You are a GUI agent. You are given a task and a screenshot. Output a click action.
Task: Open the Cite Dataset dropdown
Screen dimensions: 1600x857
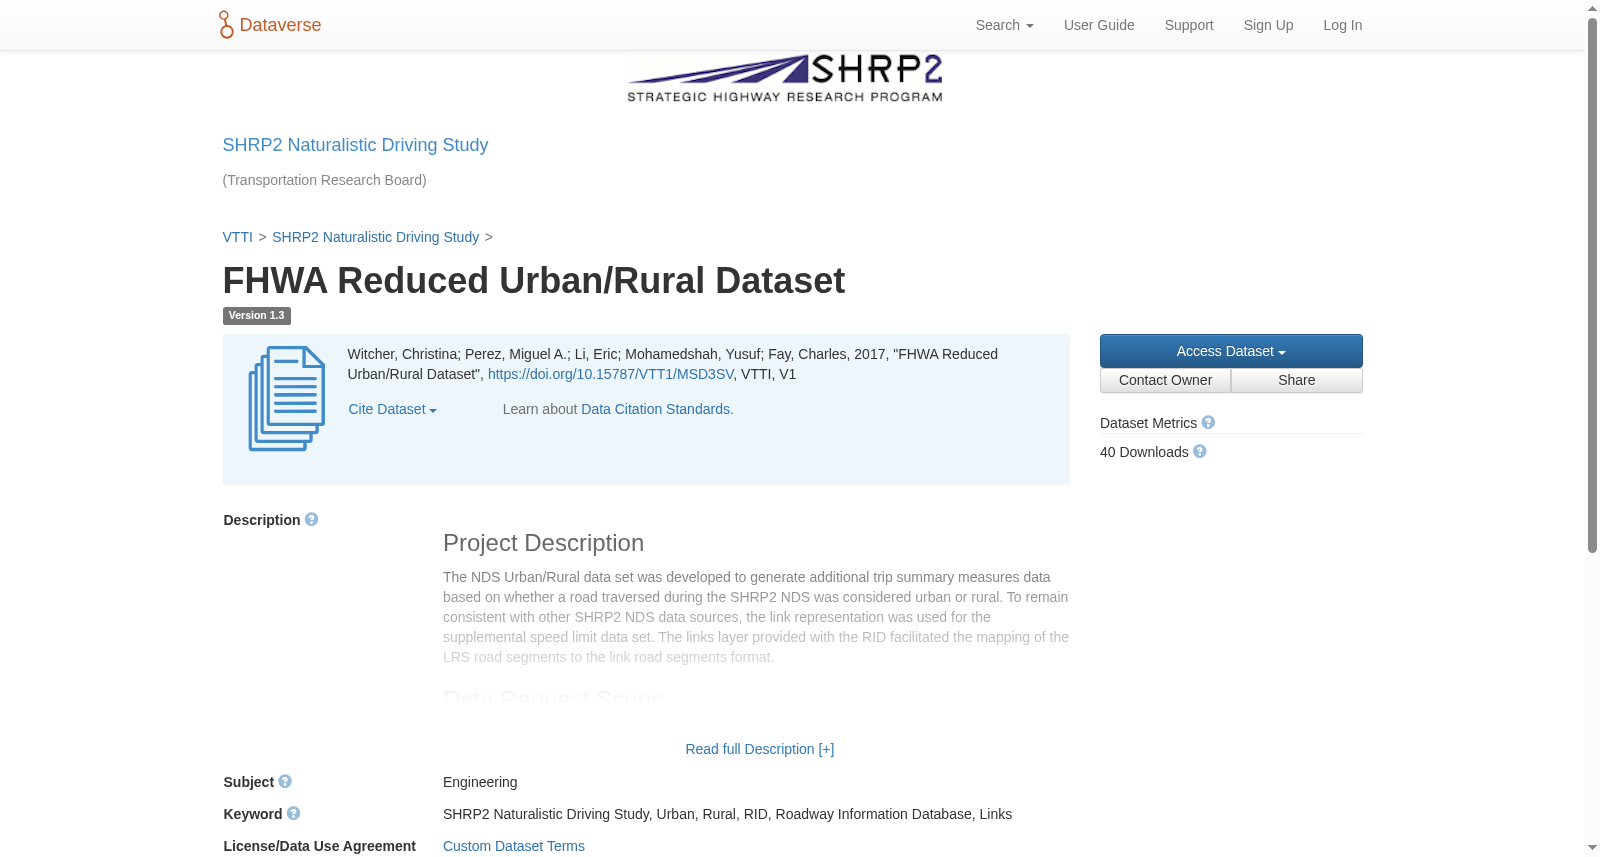pyautogui.click(x=392, y=409)
